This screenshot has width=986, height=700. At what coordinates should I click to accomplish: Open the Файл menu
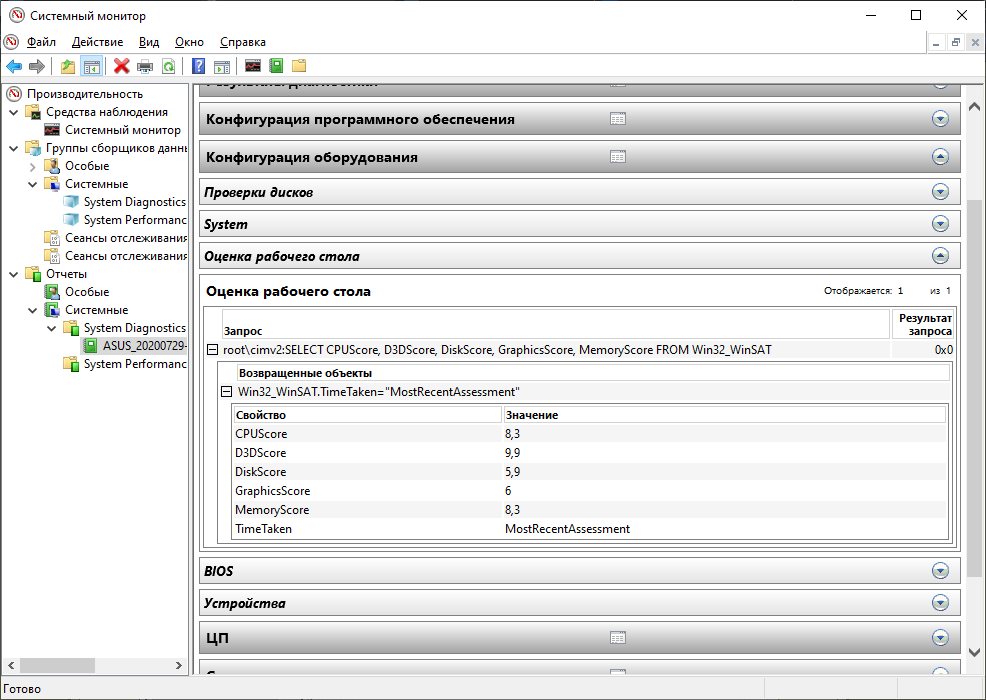pos(42,42)
